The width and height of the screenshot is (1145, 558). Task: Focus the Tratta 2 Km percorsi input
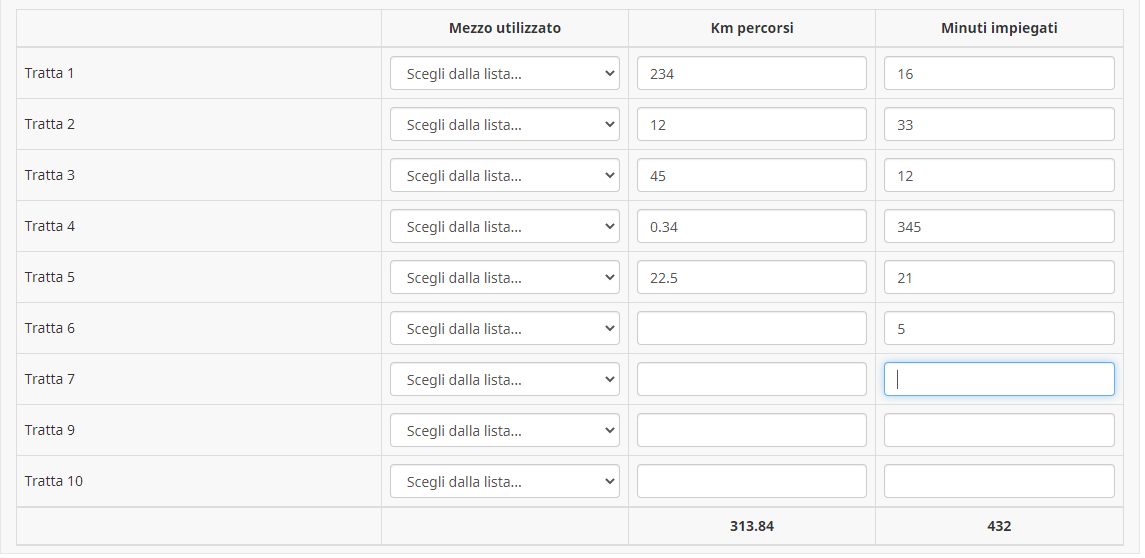tap(751, 124)
